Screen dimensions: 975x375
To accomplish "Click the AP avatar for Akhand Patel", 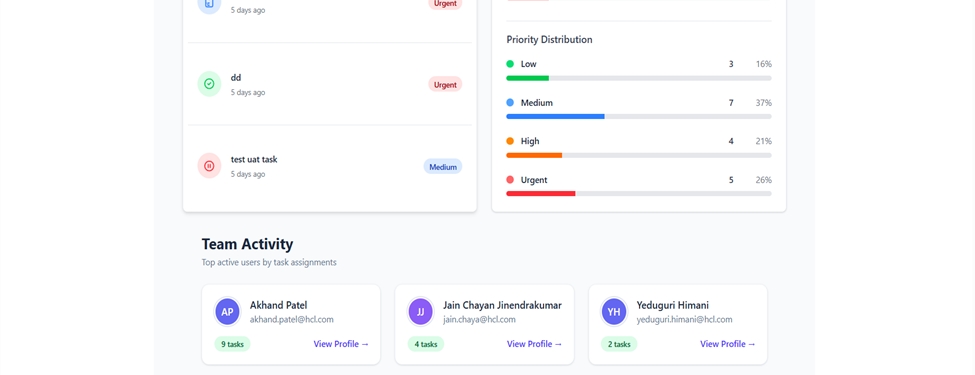I will pos(228,312).
